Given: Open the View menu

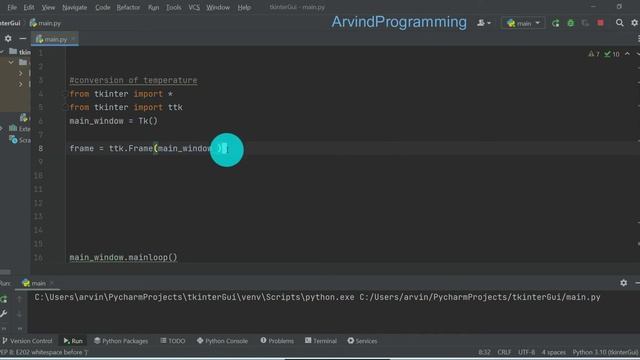Looking at the screenshot, I should tap(48, 7).
